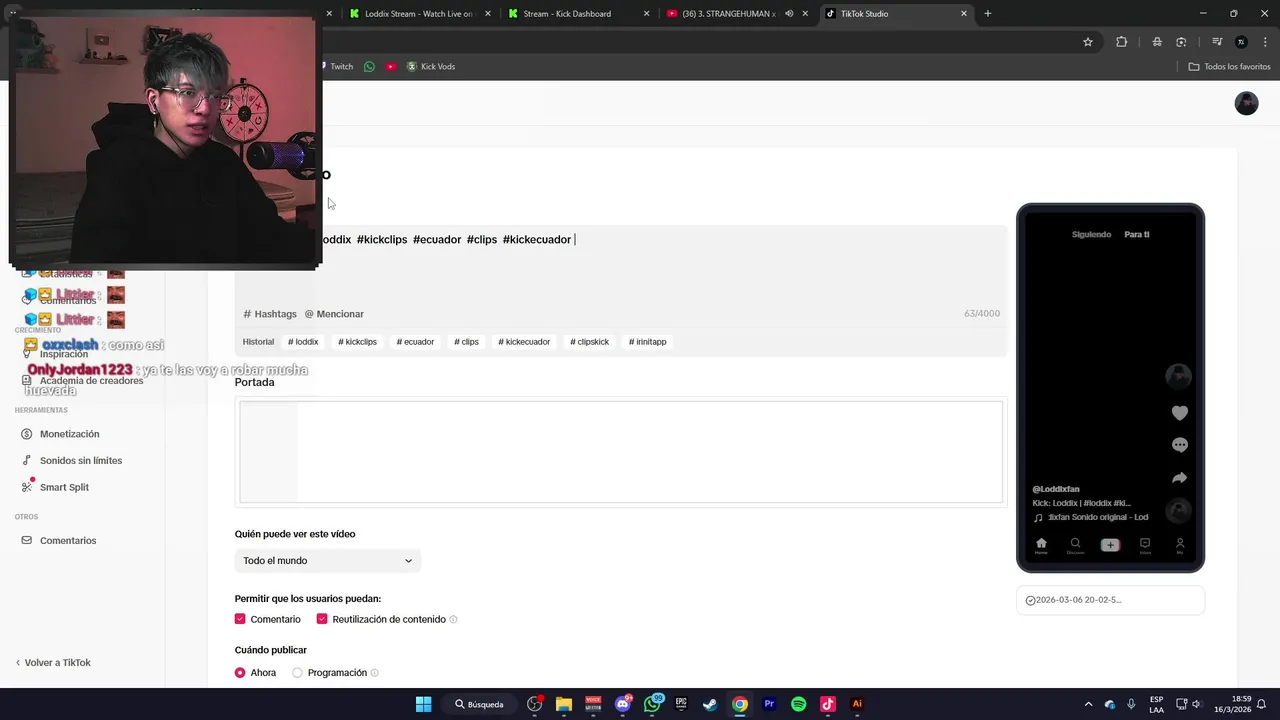
Task: Switch to Stream - Kick Dashboard tab
Action: click(578, 14)
